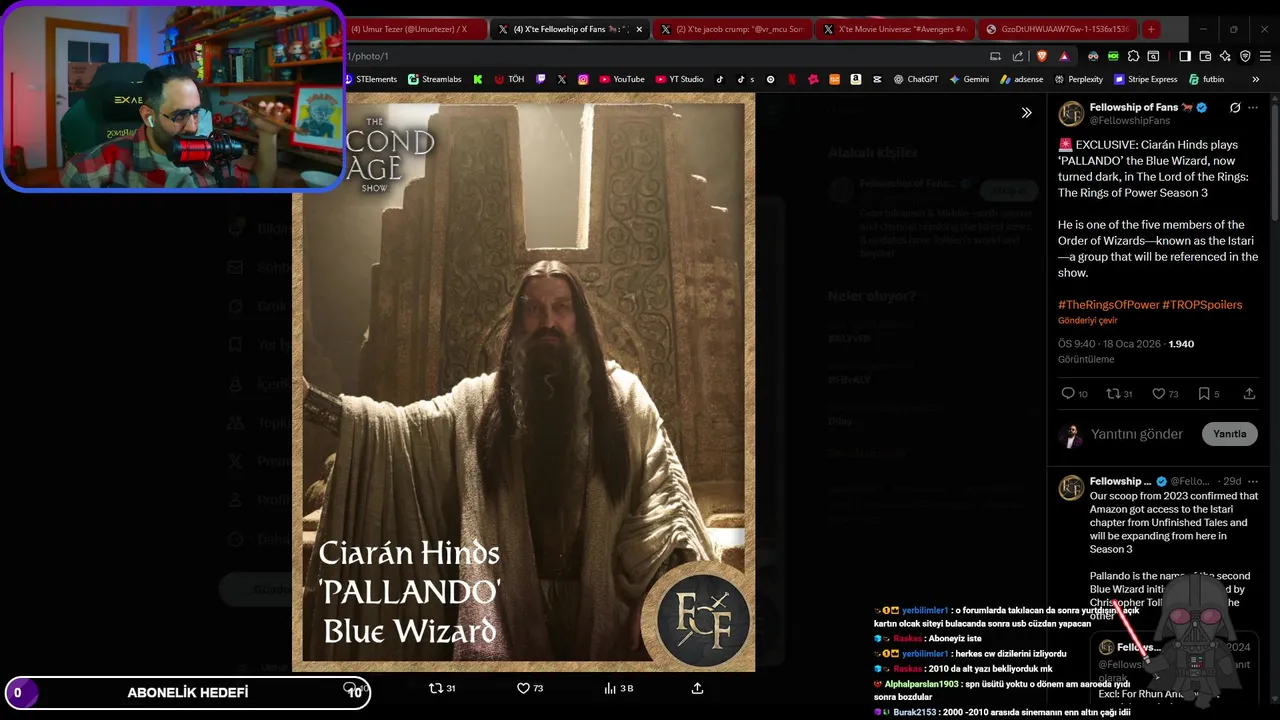The image size is (1280, 720).
Task: Open #TROPSpoilers hashtag
Action: [1202, 304]
